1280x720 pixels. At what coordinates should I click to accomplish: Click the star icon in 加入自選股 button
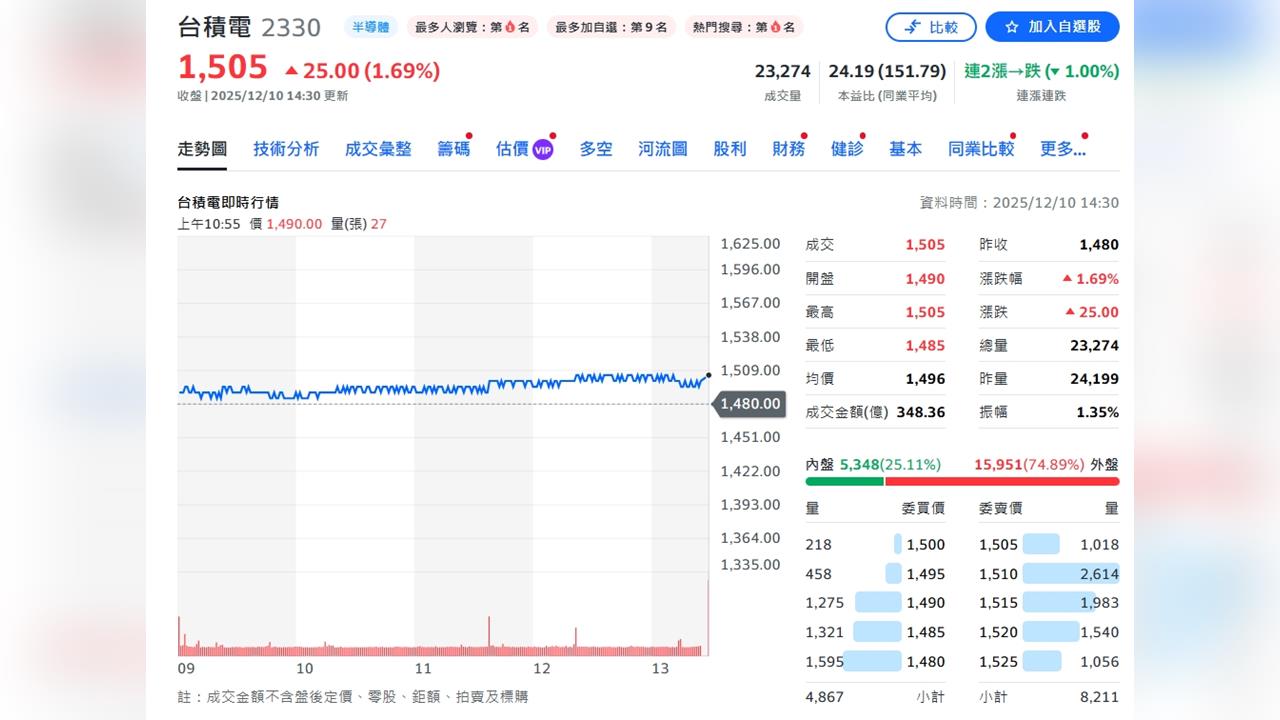pos(1011,27)
